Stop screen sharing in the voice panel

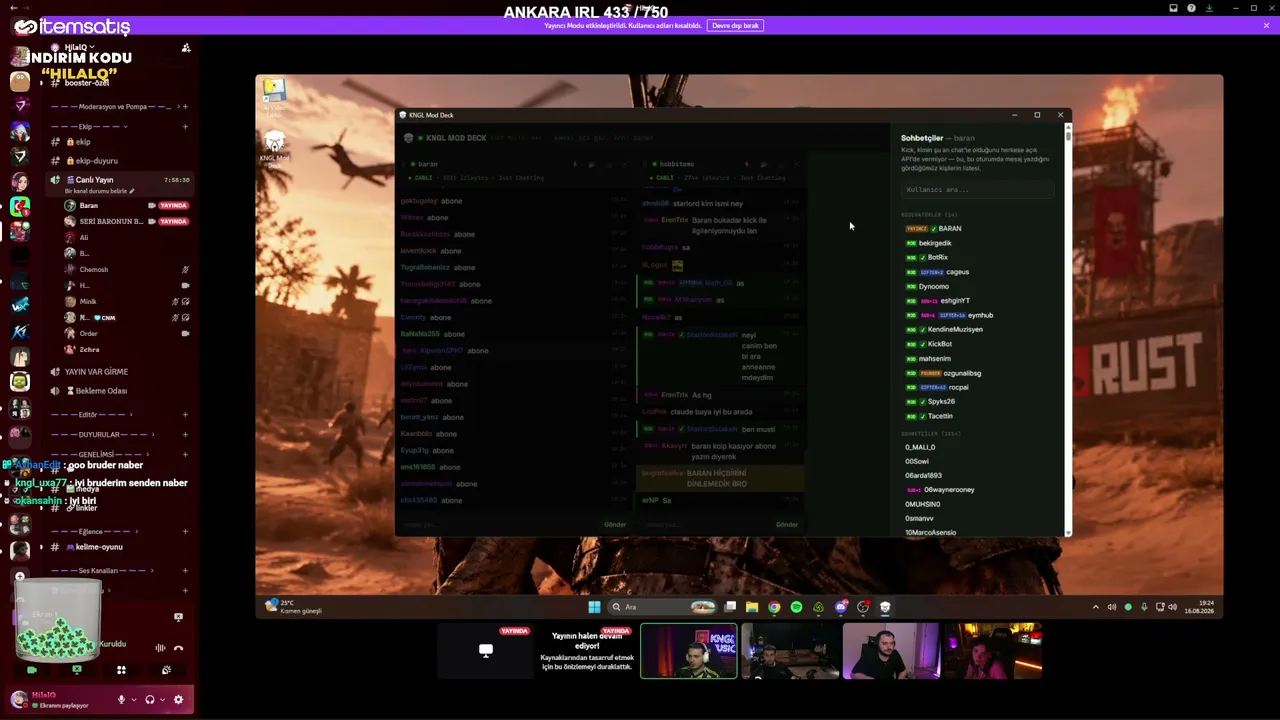(77, 670)
